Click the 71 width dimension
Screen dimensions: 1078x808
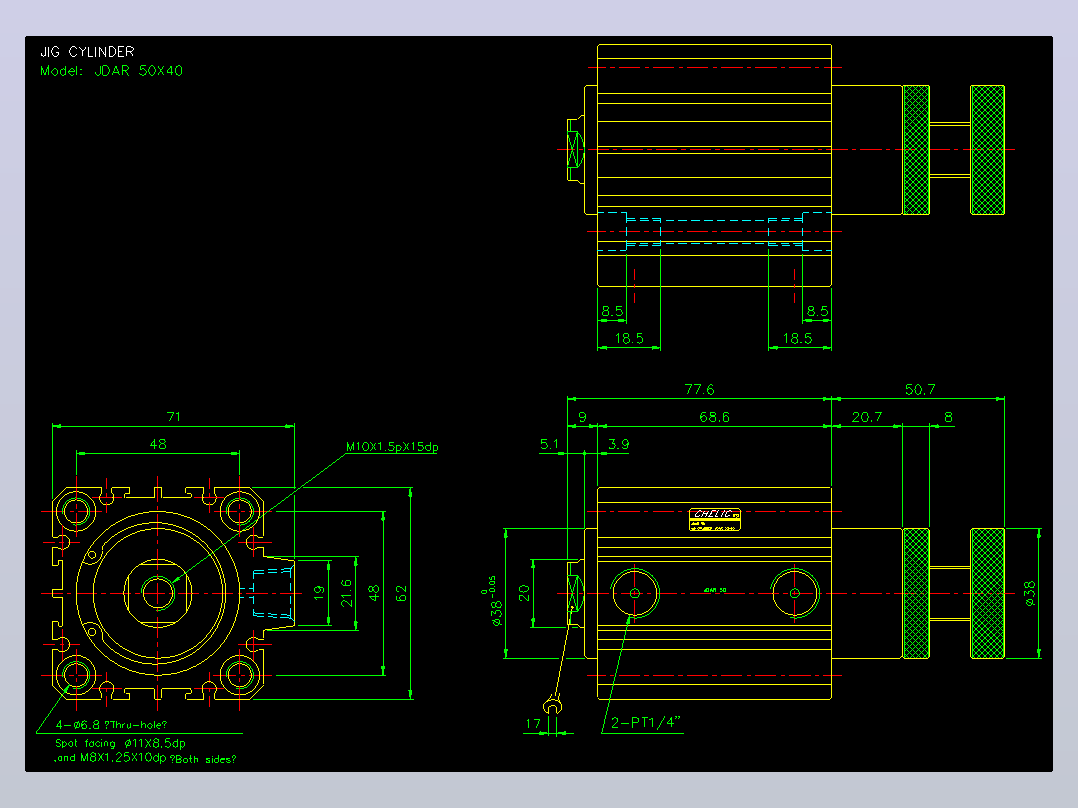click(174, 417)
